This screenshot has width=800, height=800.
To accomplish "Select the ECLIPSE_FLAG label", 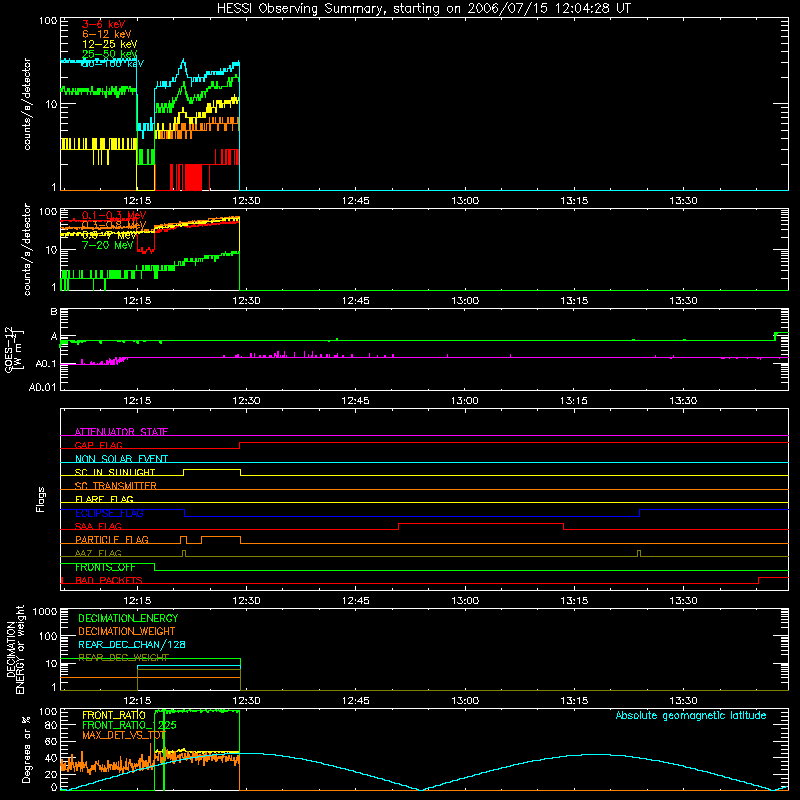I will (x=109, y=513).
